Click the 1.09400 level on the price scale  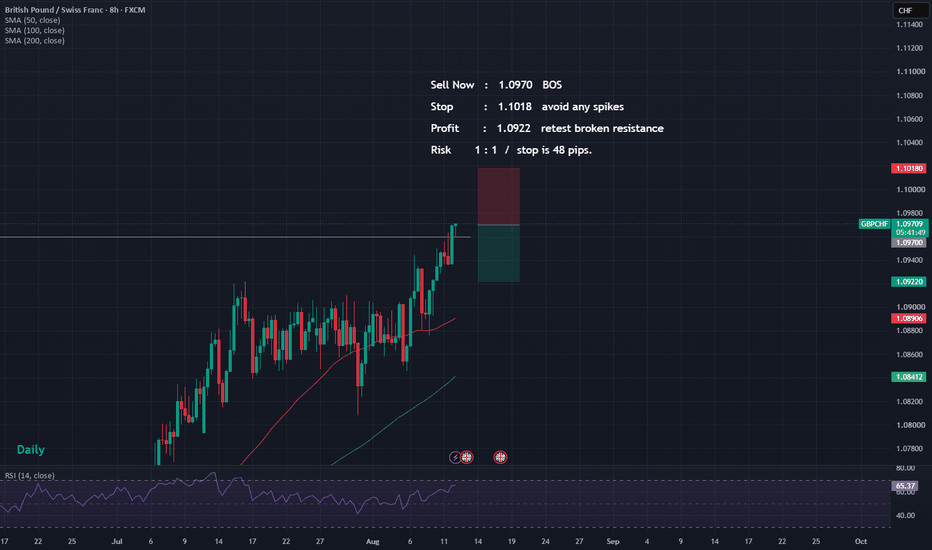pos(911,260)
